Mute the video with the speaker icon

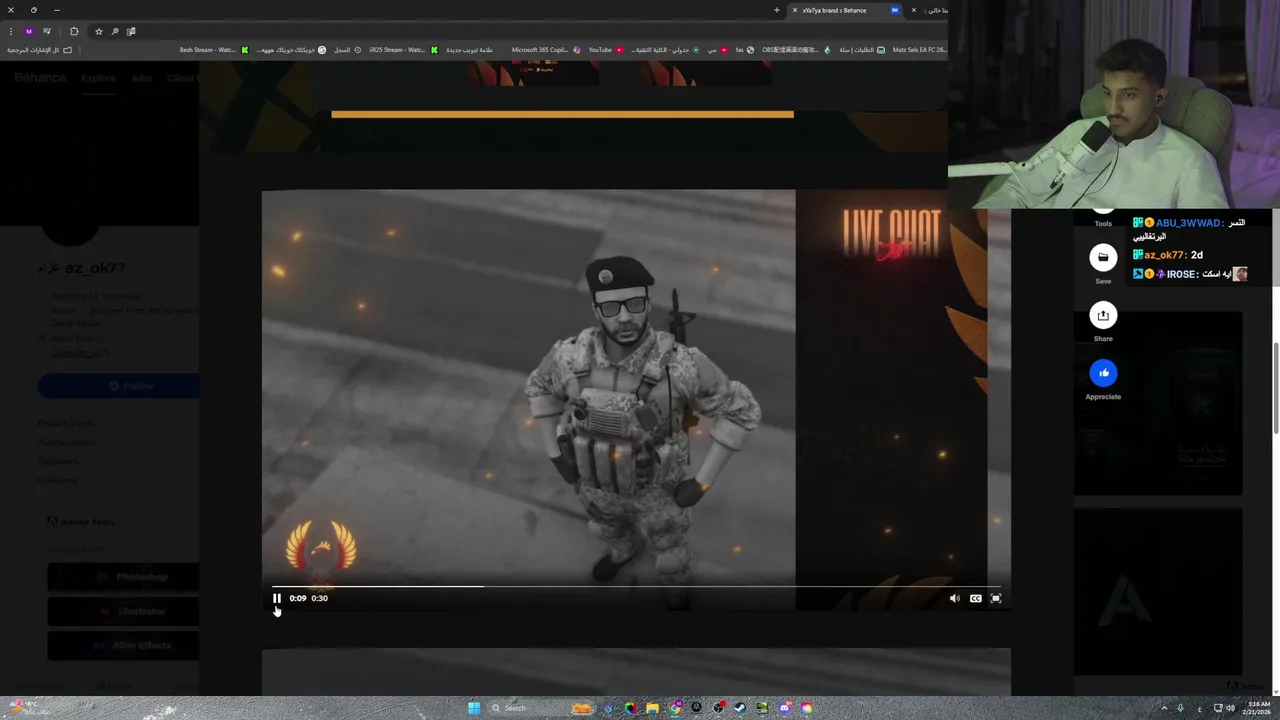coord(954,598)
